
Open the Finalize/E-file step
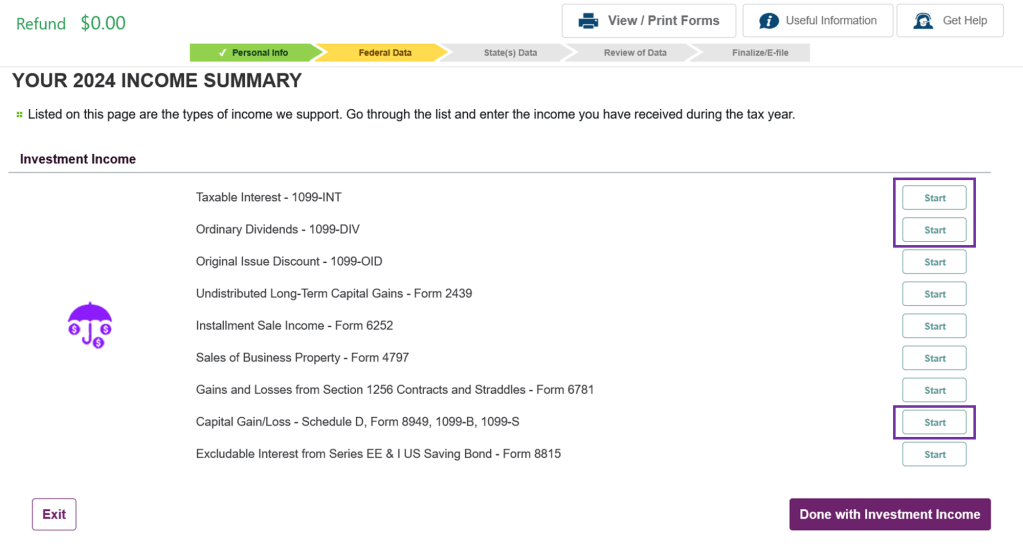click(759, 53)
